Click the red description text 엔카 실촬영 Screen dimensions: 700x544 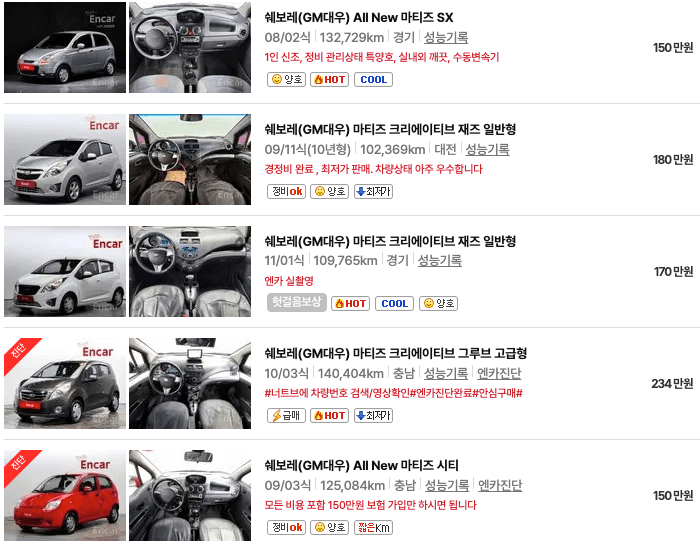pyautogui.click(x=289, y=281)
